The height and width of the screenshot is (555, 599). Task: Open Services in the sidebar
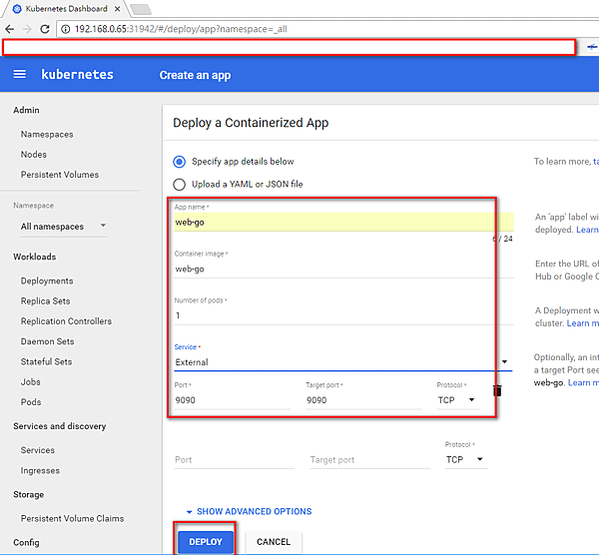38,450
